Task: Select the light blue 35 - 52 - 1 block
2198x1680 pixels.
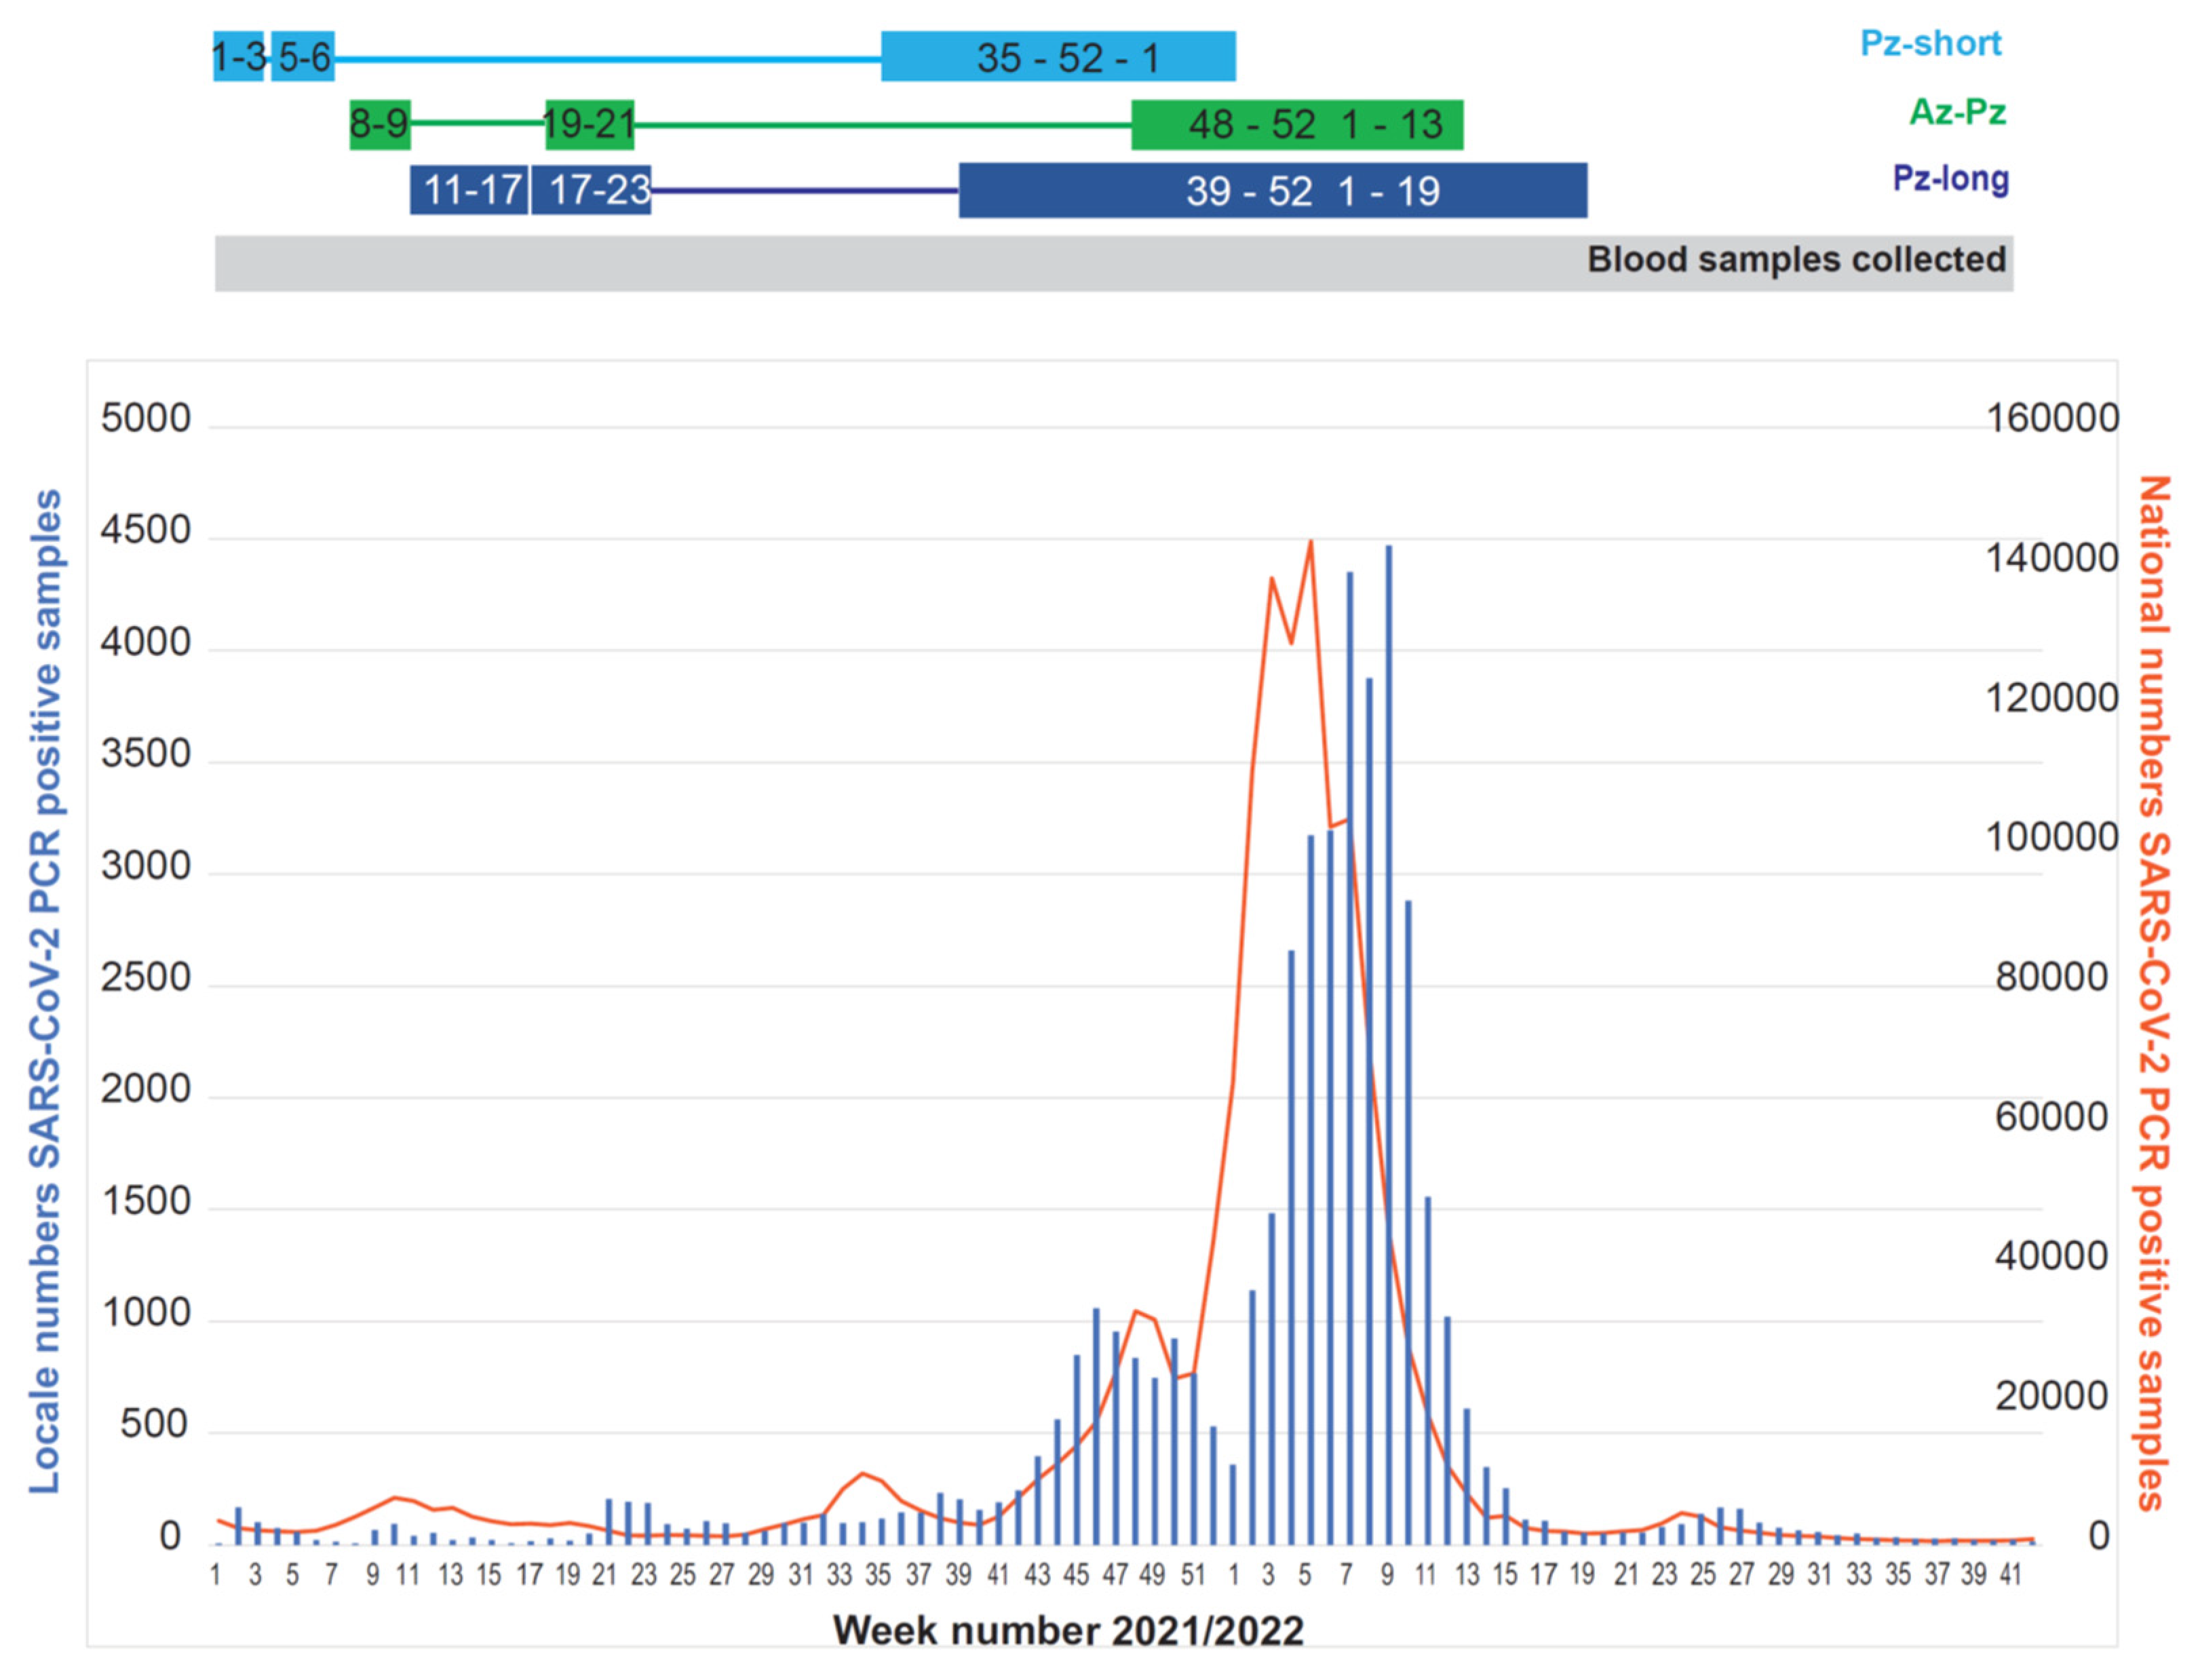Action: 1057,56
